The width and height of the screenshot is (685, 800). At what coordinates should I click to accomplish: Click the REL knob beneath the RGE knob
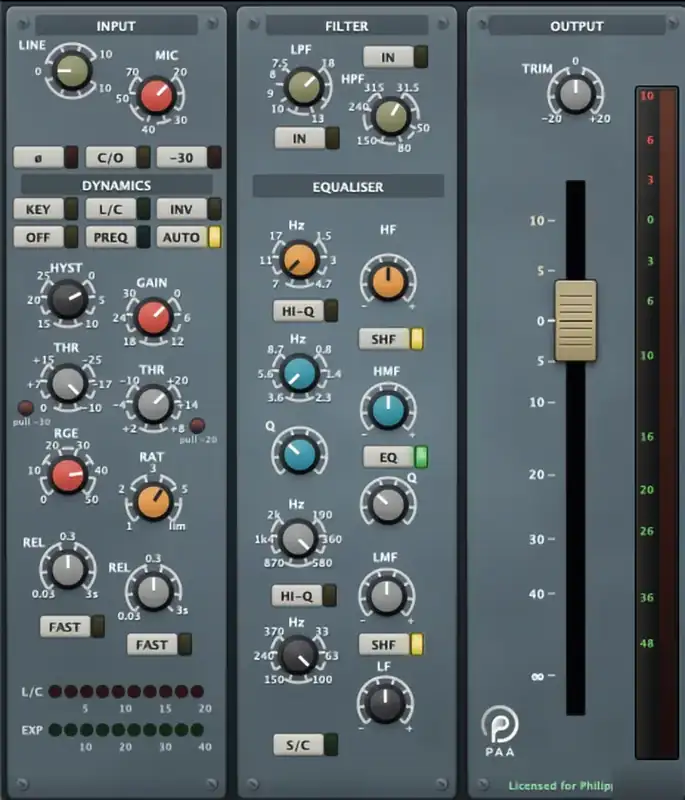(67, 569)
